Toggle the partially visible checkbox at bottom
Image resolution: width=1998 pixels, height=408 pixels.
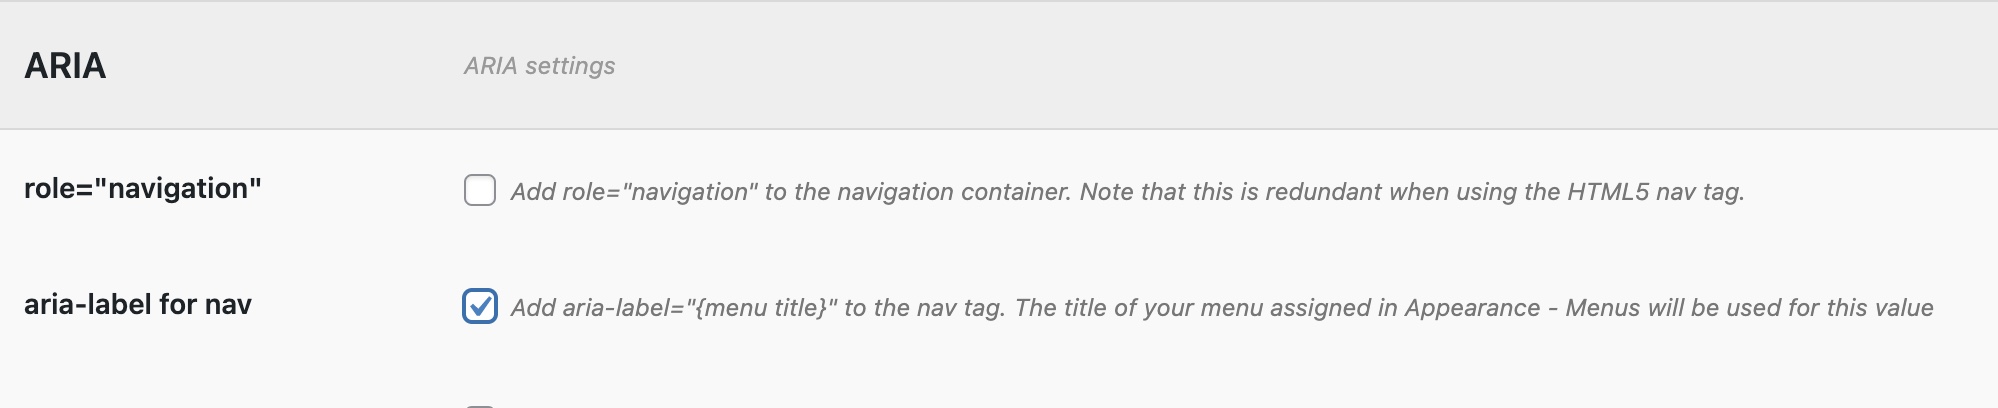point(480,405)
